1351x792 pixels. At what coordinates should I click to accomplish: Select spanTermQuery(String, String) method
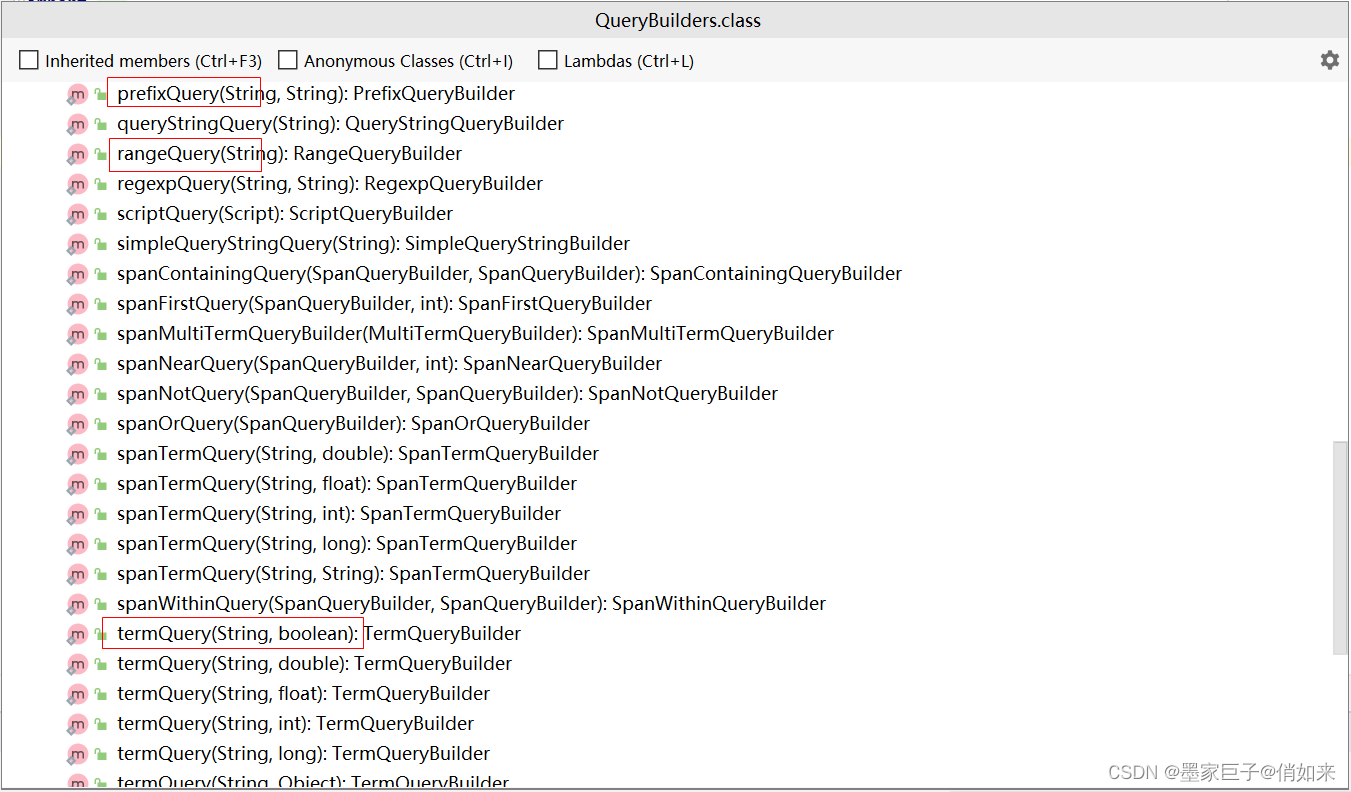coord(353,574)
